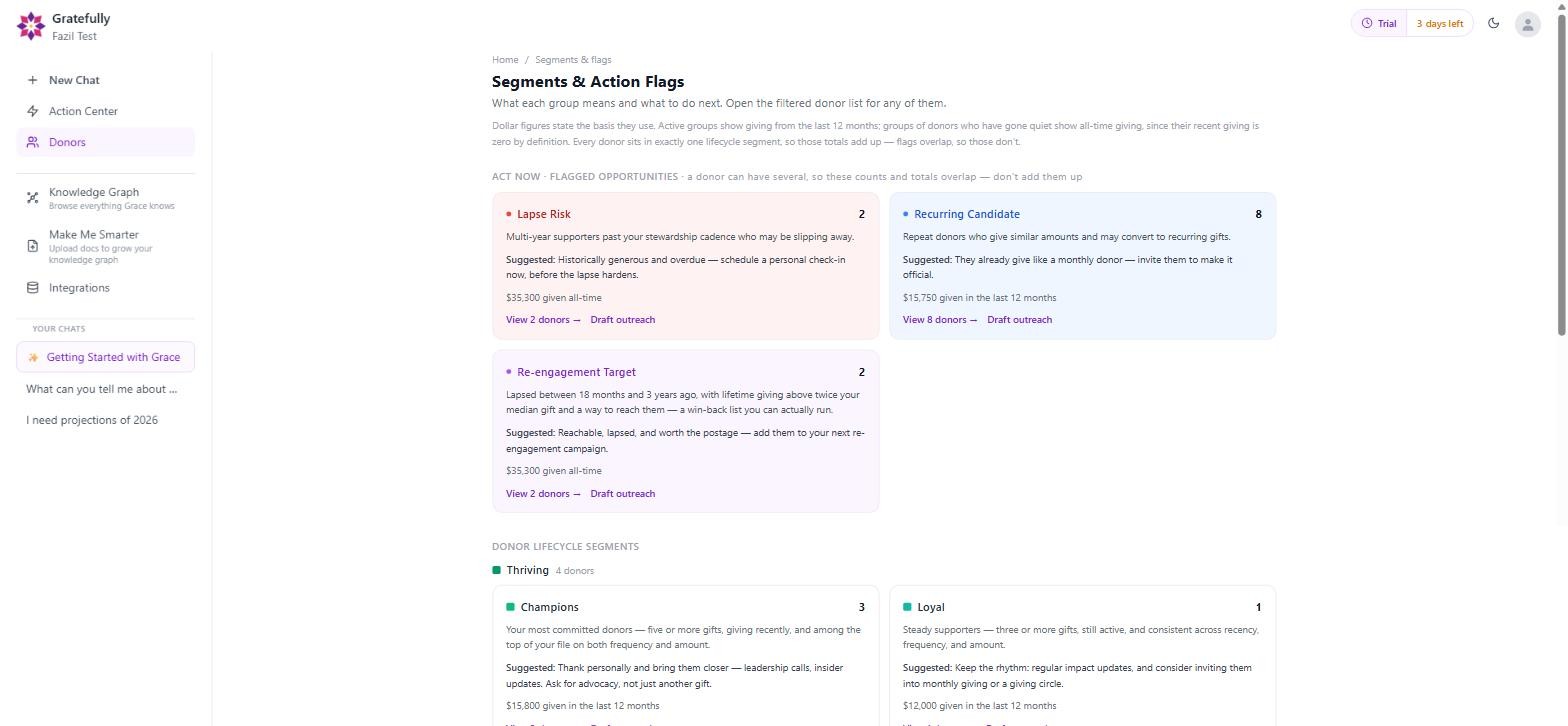Click the Lapse Risk card title
This screenshot has height=726, width=1568.
click(544, 214)
